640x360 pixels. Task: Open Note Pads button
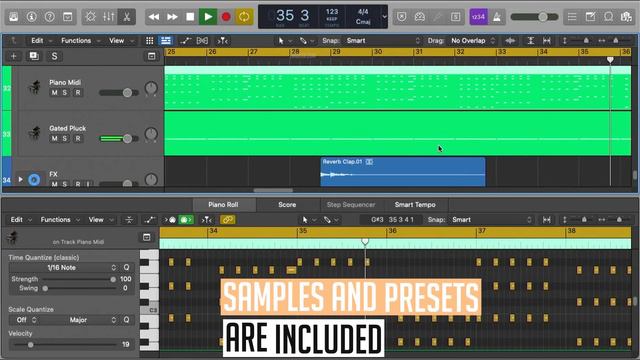[x=590, y=17]
